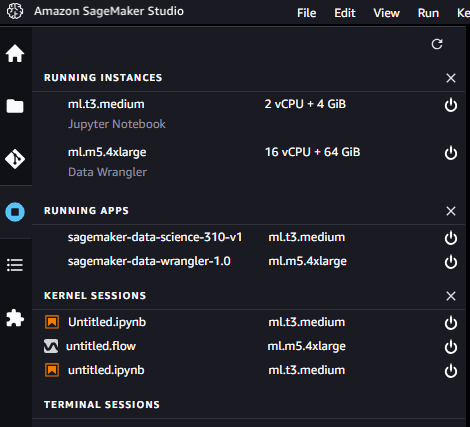Image resolution: width=470 pixels, height=427 pixels.
Task: Shut down the ml.m5.4xlarge instance
Action: pos(451,153)
